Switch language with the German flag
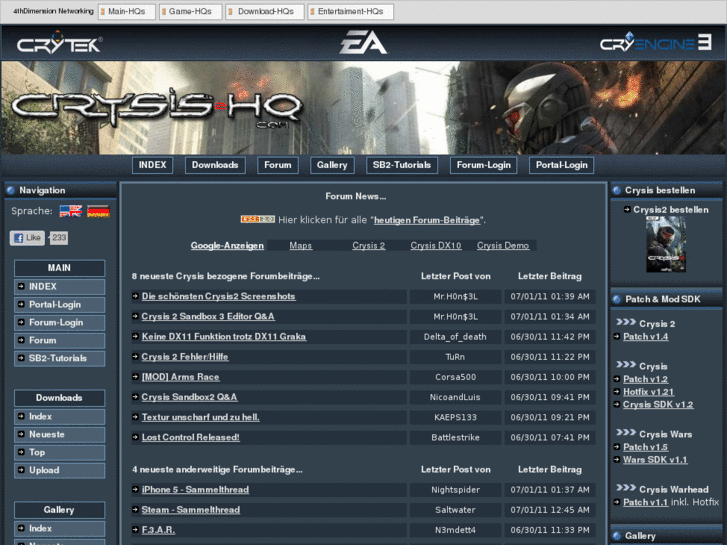The height and width of the screenshot is (545, 727). pyautogui.click(x=98, y=211)
